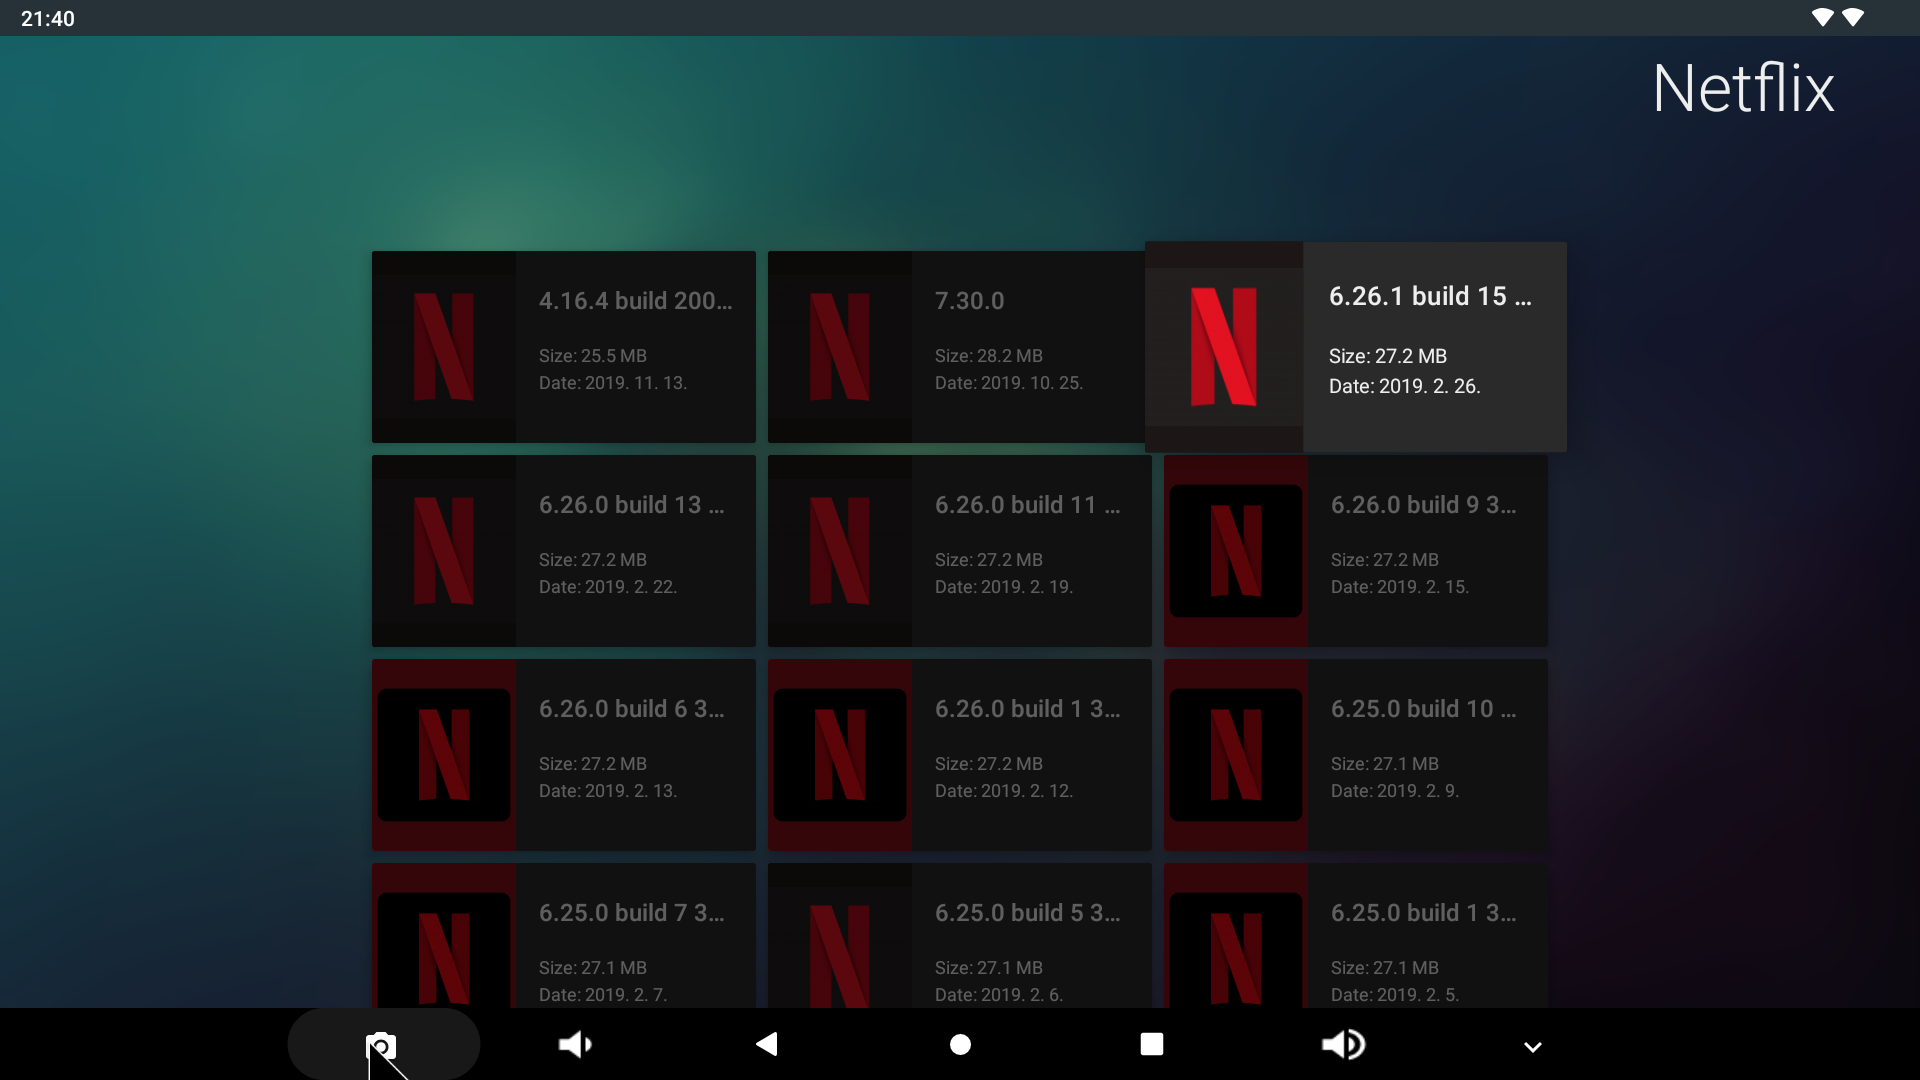1920x1080 pixels.
Task: Collapse navigation bar with chevron arrow
Action: (1532, 1047)
